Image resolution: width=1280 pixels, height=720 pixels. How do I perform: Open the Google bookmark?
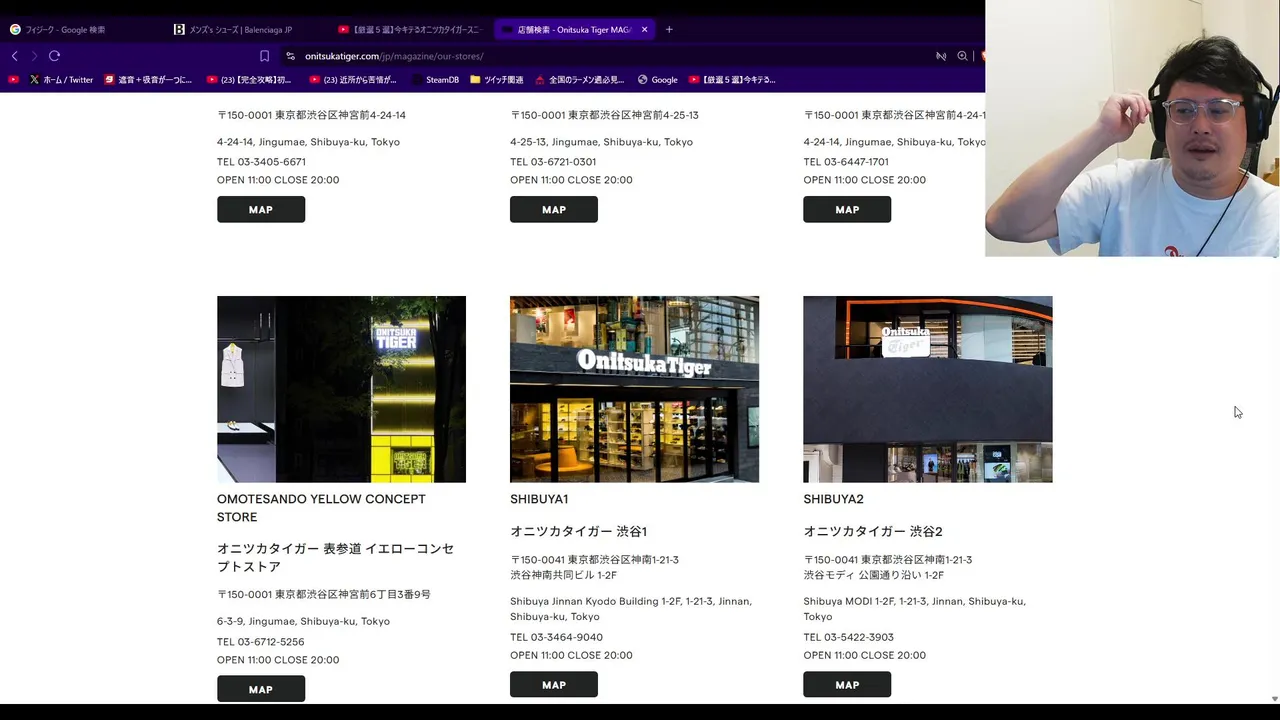coord(657,79)
